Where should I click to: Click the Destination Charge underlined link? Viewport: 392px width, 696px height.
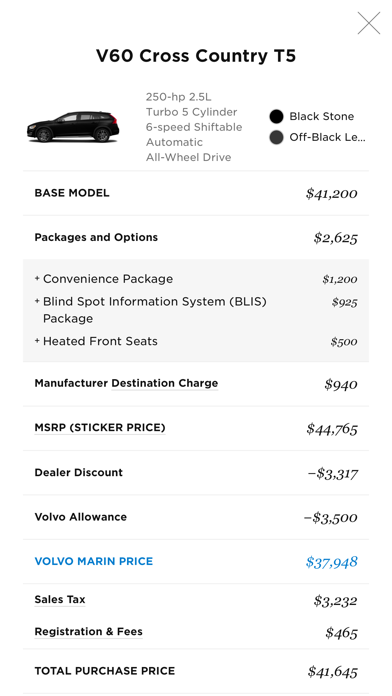tap(164, 384)
